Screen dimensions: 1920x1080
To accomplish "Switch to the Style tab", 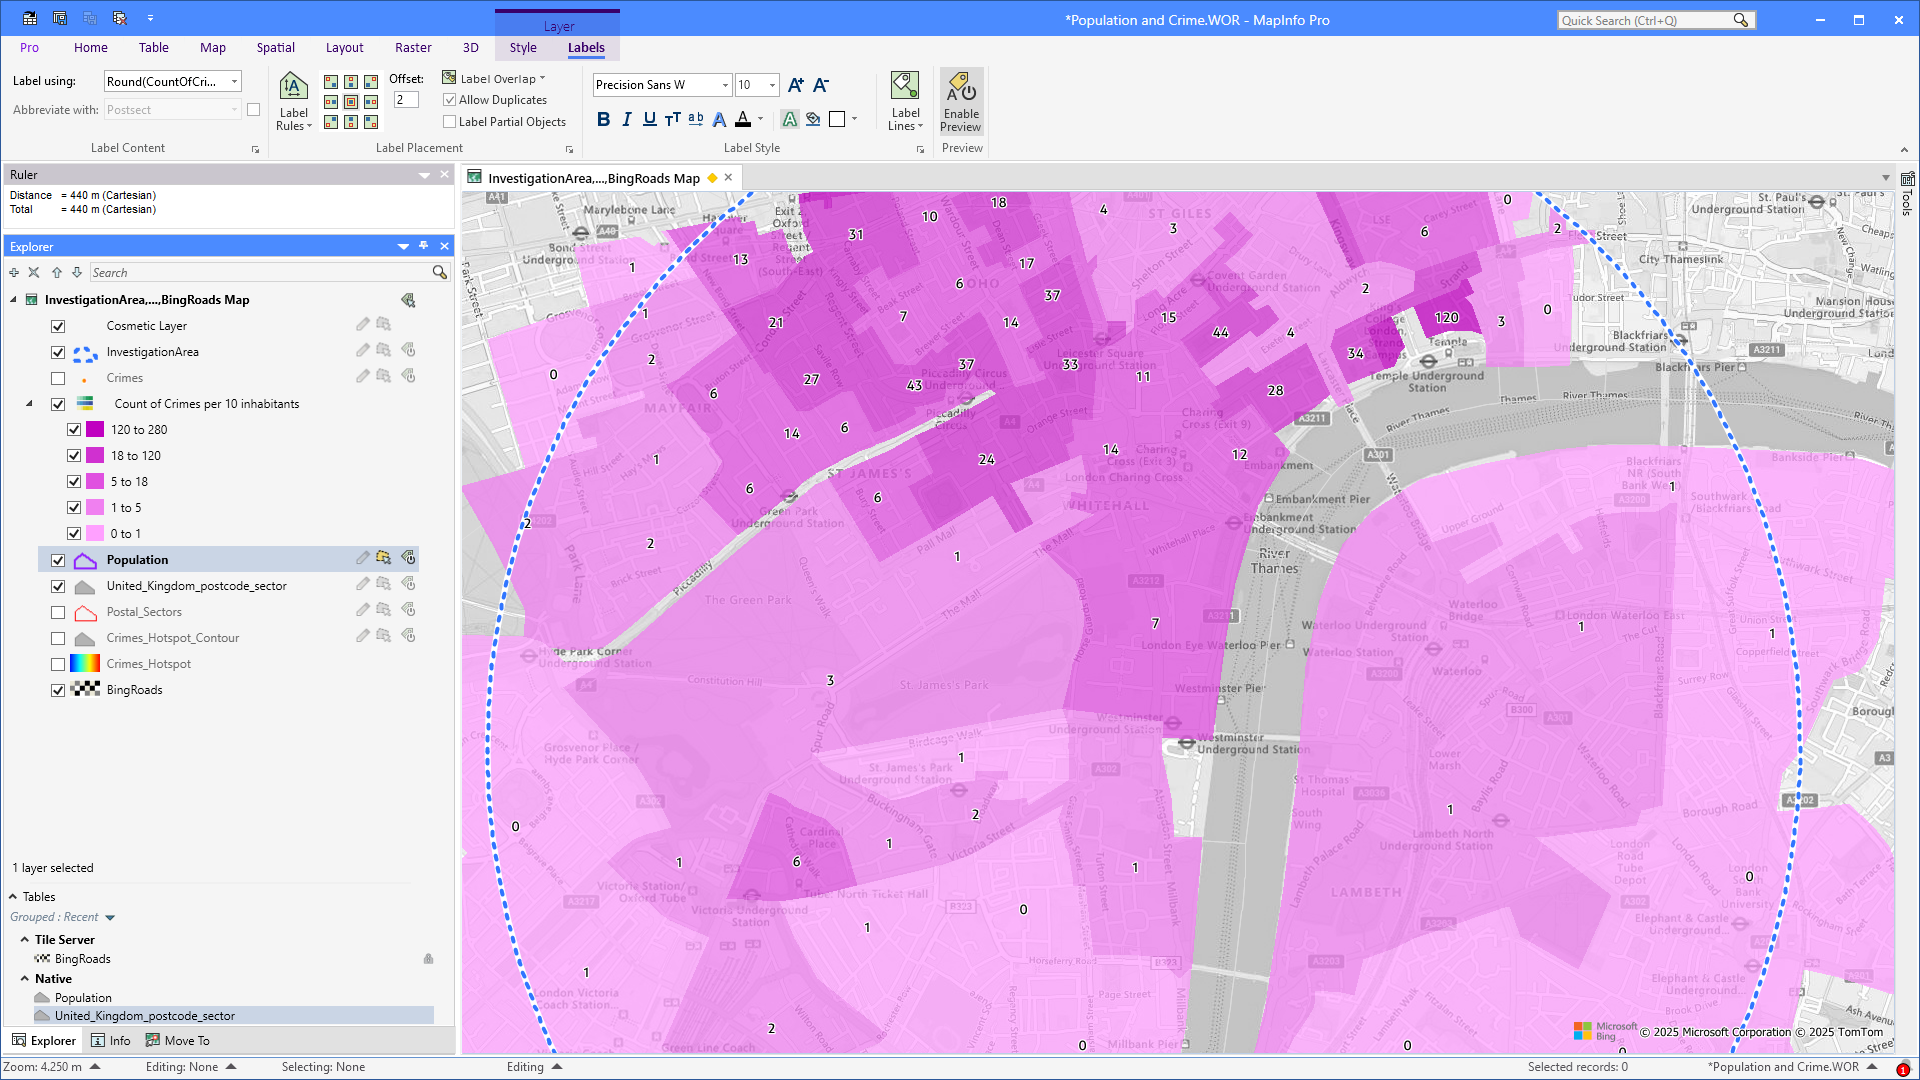I will click(x=522, y=47).
